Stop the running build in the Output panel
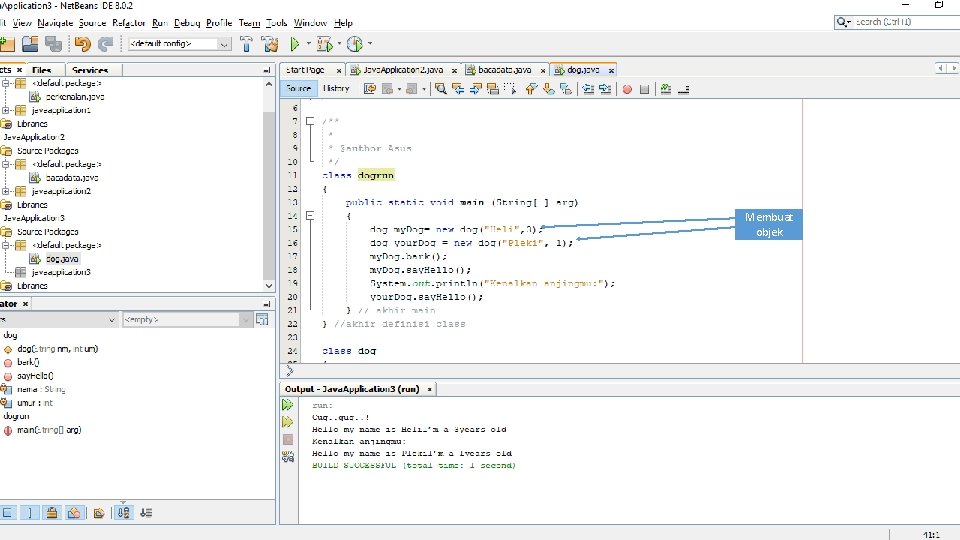This screenshot has width=960, height=540. [x=288, y=440]
